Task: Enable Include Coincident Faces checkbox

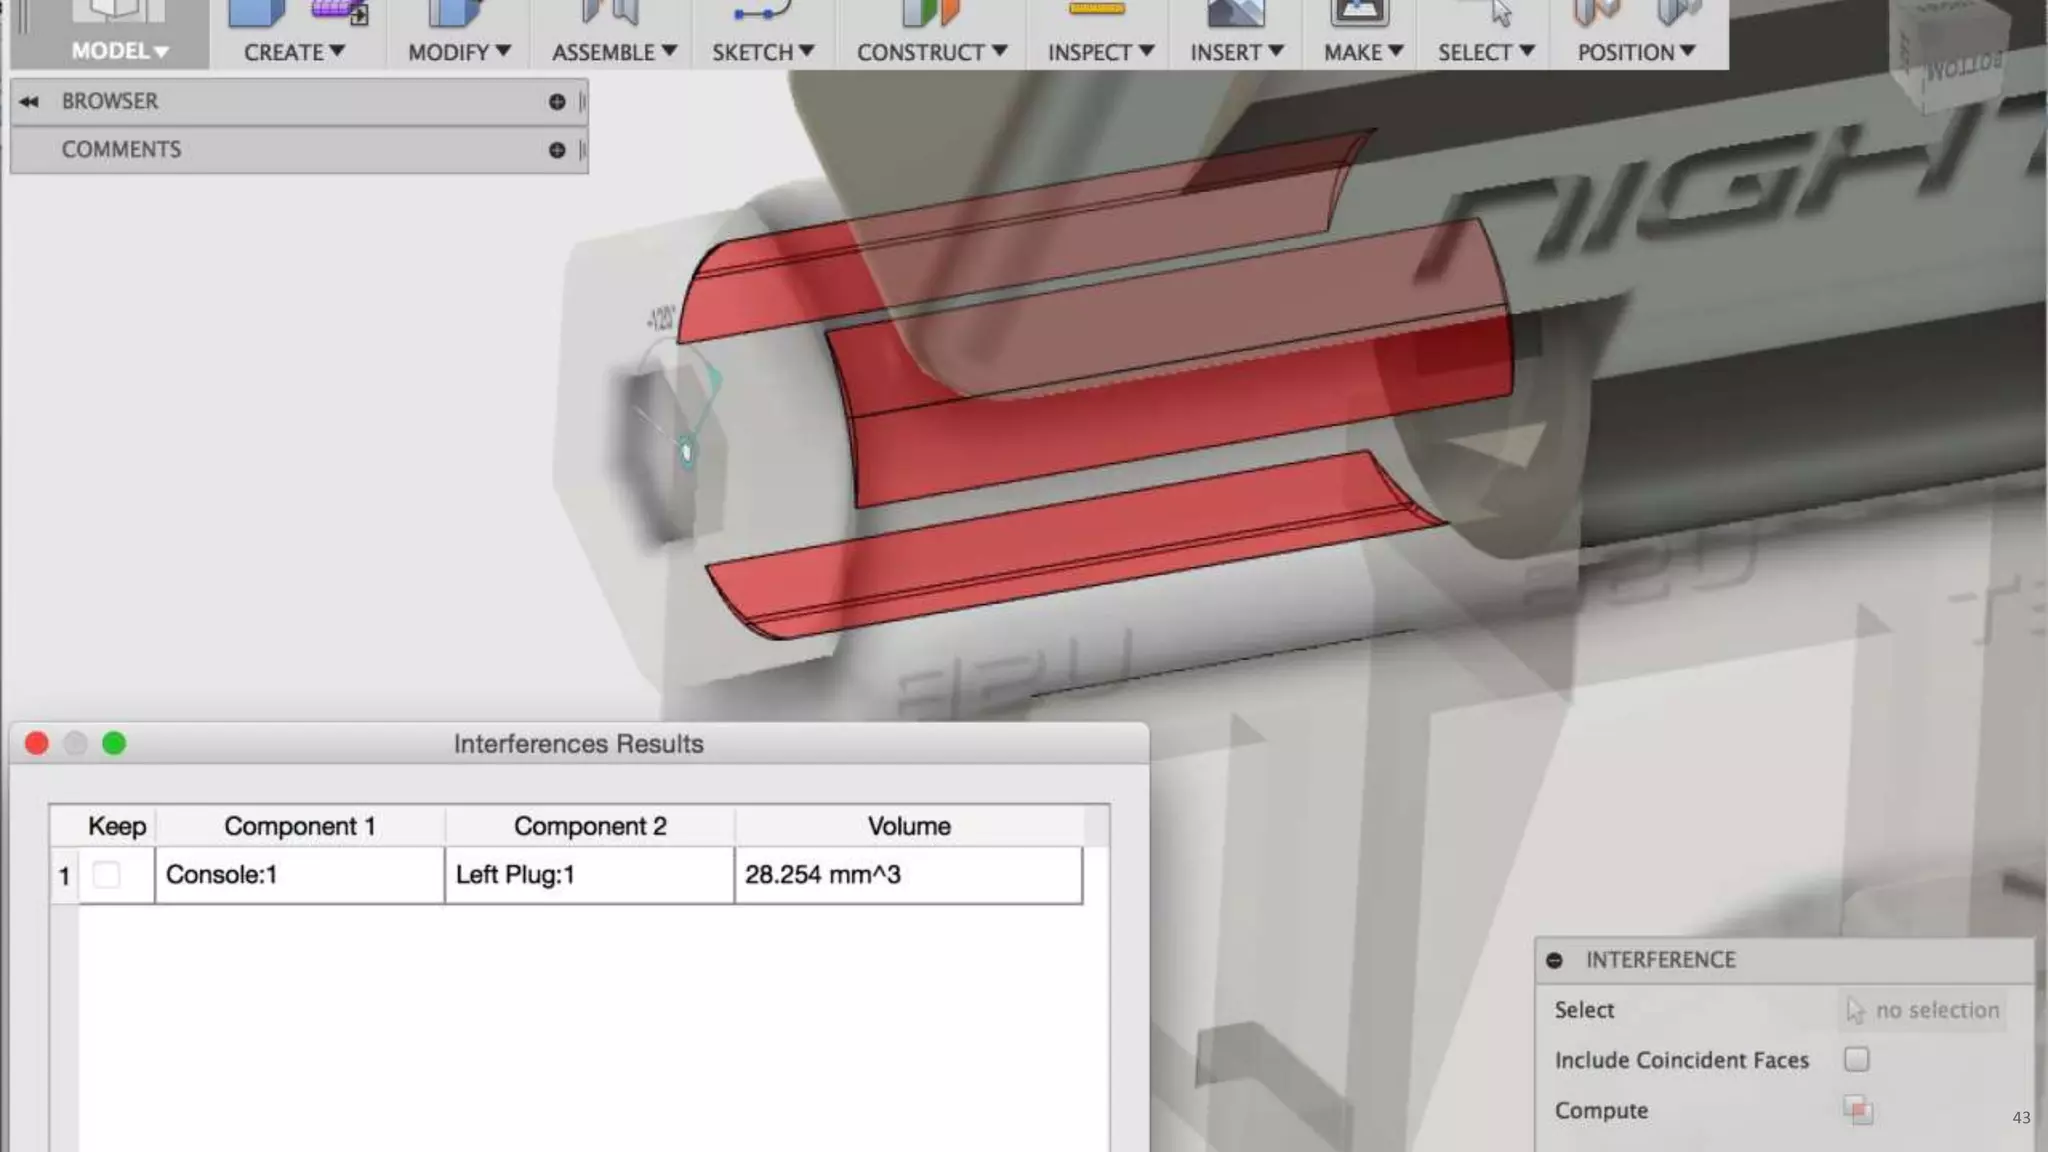Action: pyautogui.click(x=1856, y=1059)
